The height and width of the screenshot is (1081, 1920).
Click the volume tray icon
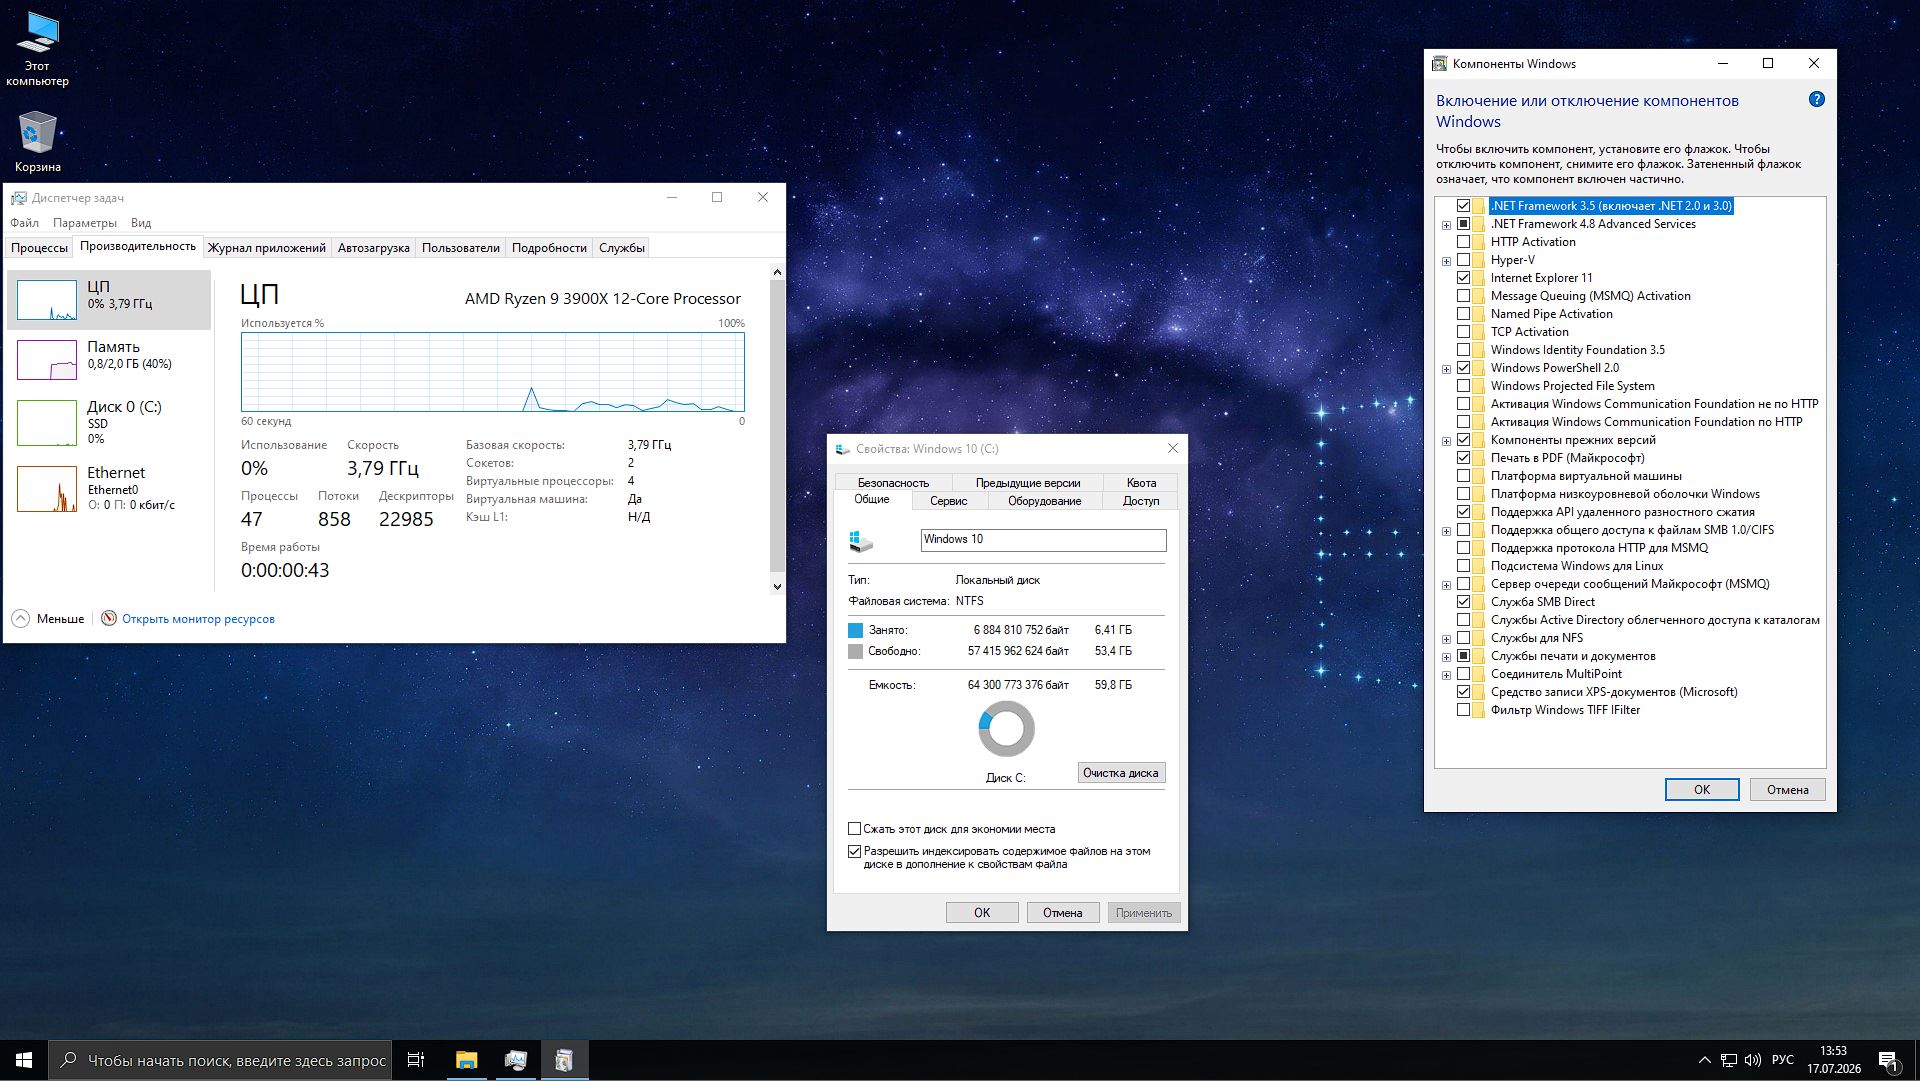1753,1060
